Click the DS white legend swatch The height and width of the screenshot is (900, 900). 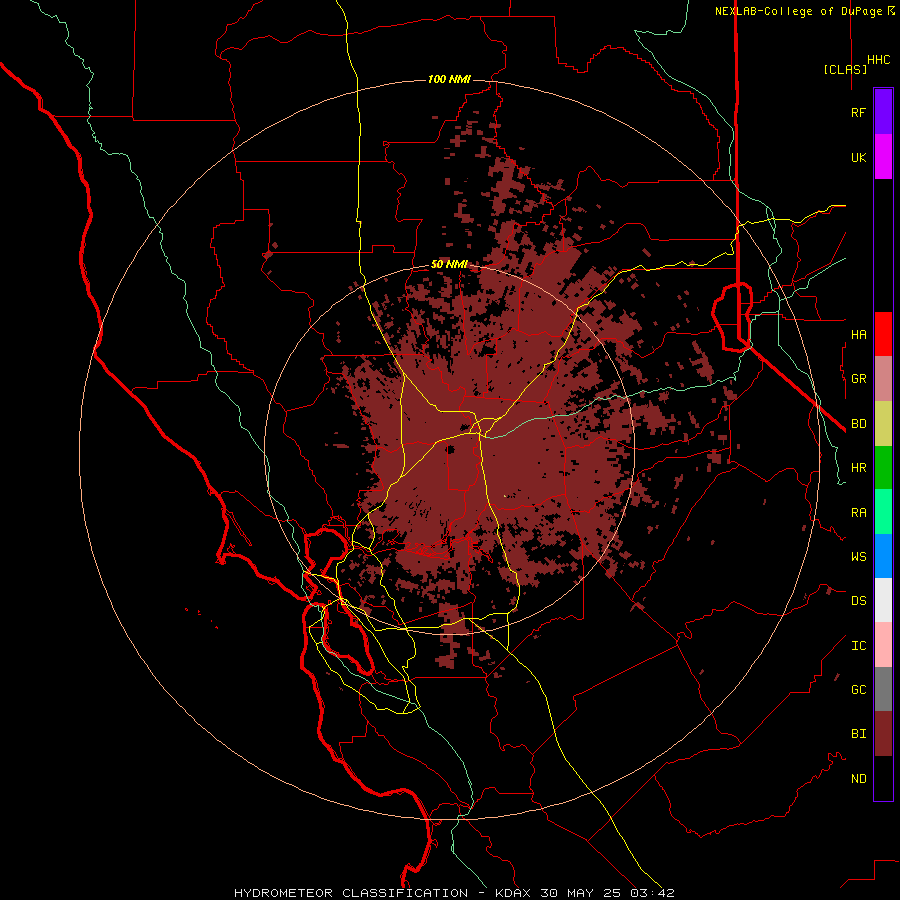pos(883,600)
